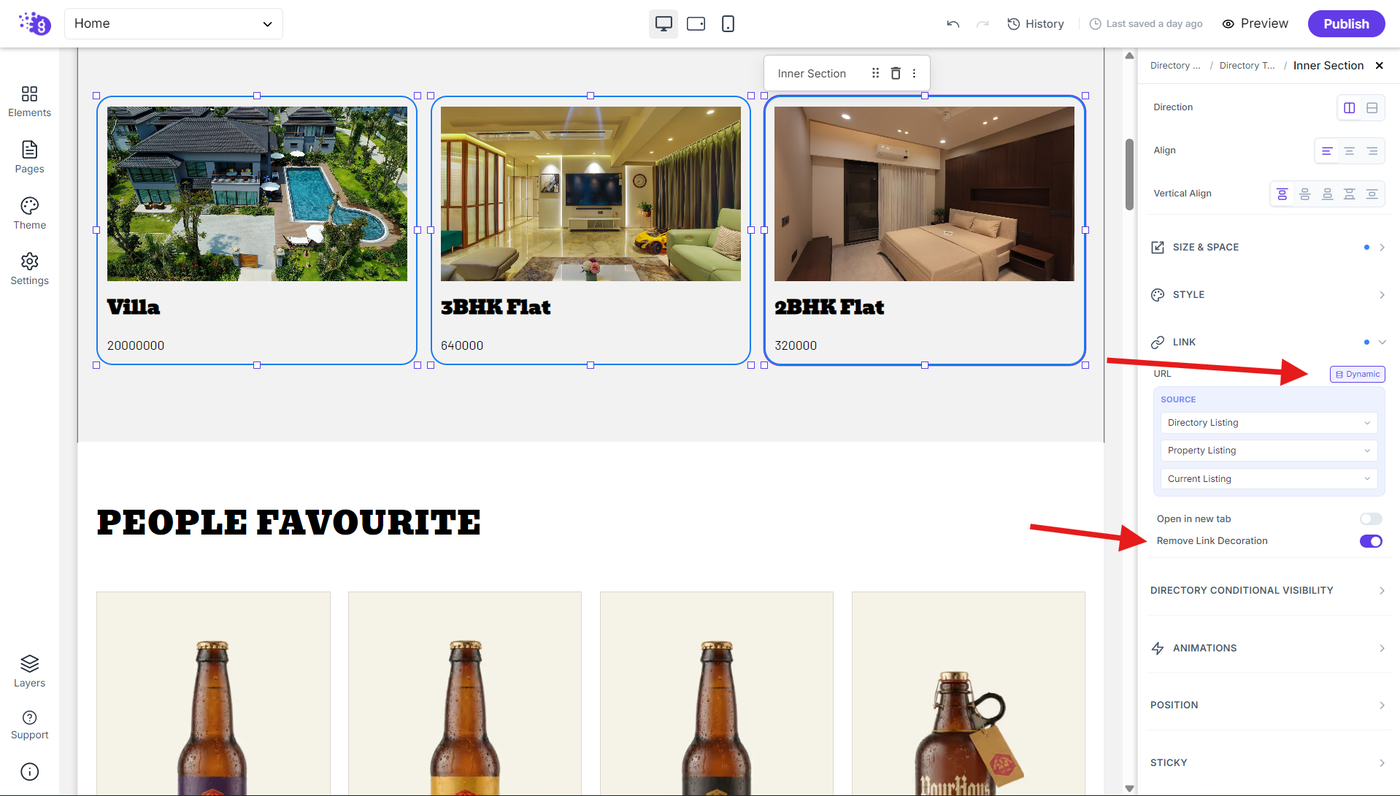The height and width of the screenshot is (796, 1400).
Task: Switch to tablet preview mode
Action: point(696,24)
